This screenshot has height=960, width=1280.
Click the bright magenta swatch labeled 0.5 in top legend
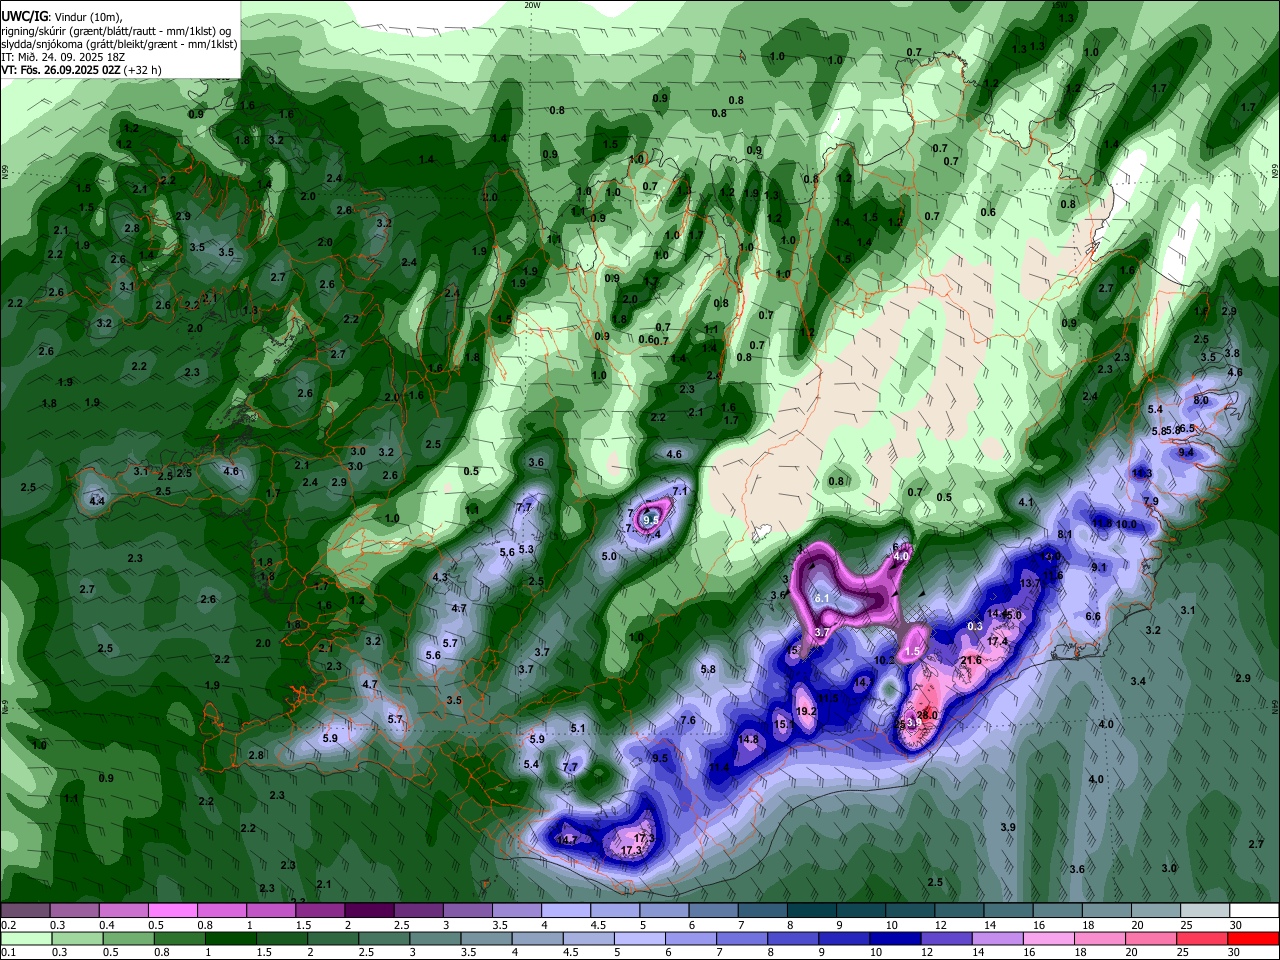pyautogui.click(x=172, y=911)
